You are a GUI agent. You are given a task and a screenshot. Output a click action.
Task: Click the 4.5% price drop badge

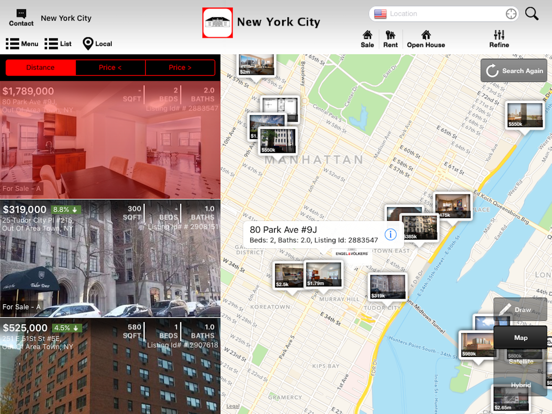pyautogui.click(x=67, y=328)
